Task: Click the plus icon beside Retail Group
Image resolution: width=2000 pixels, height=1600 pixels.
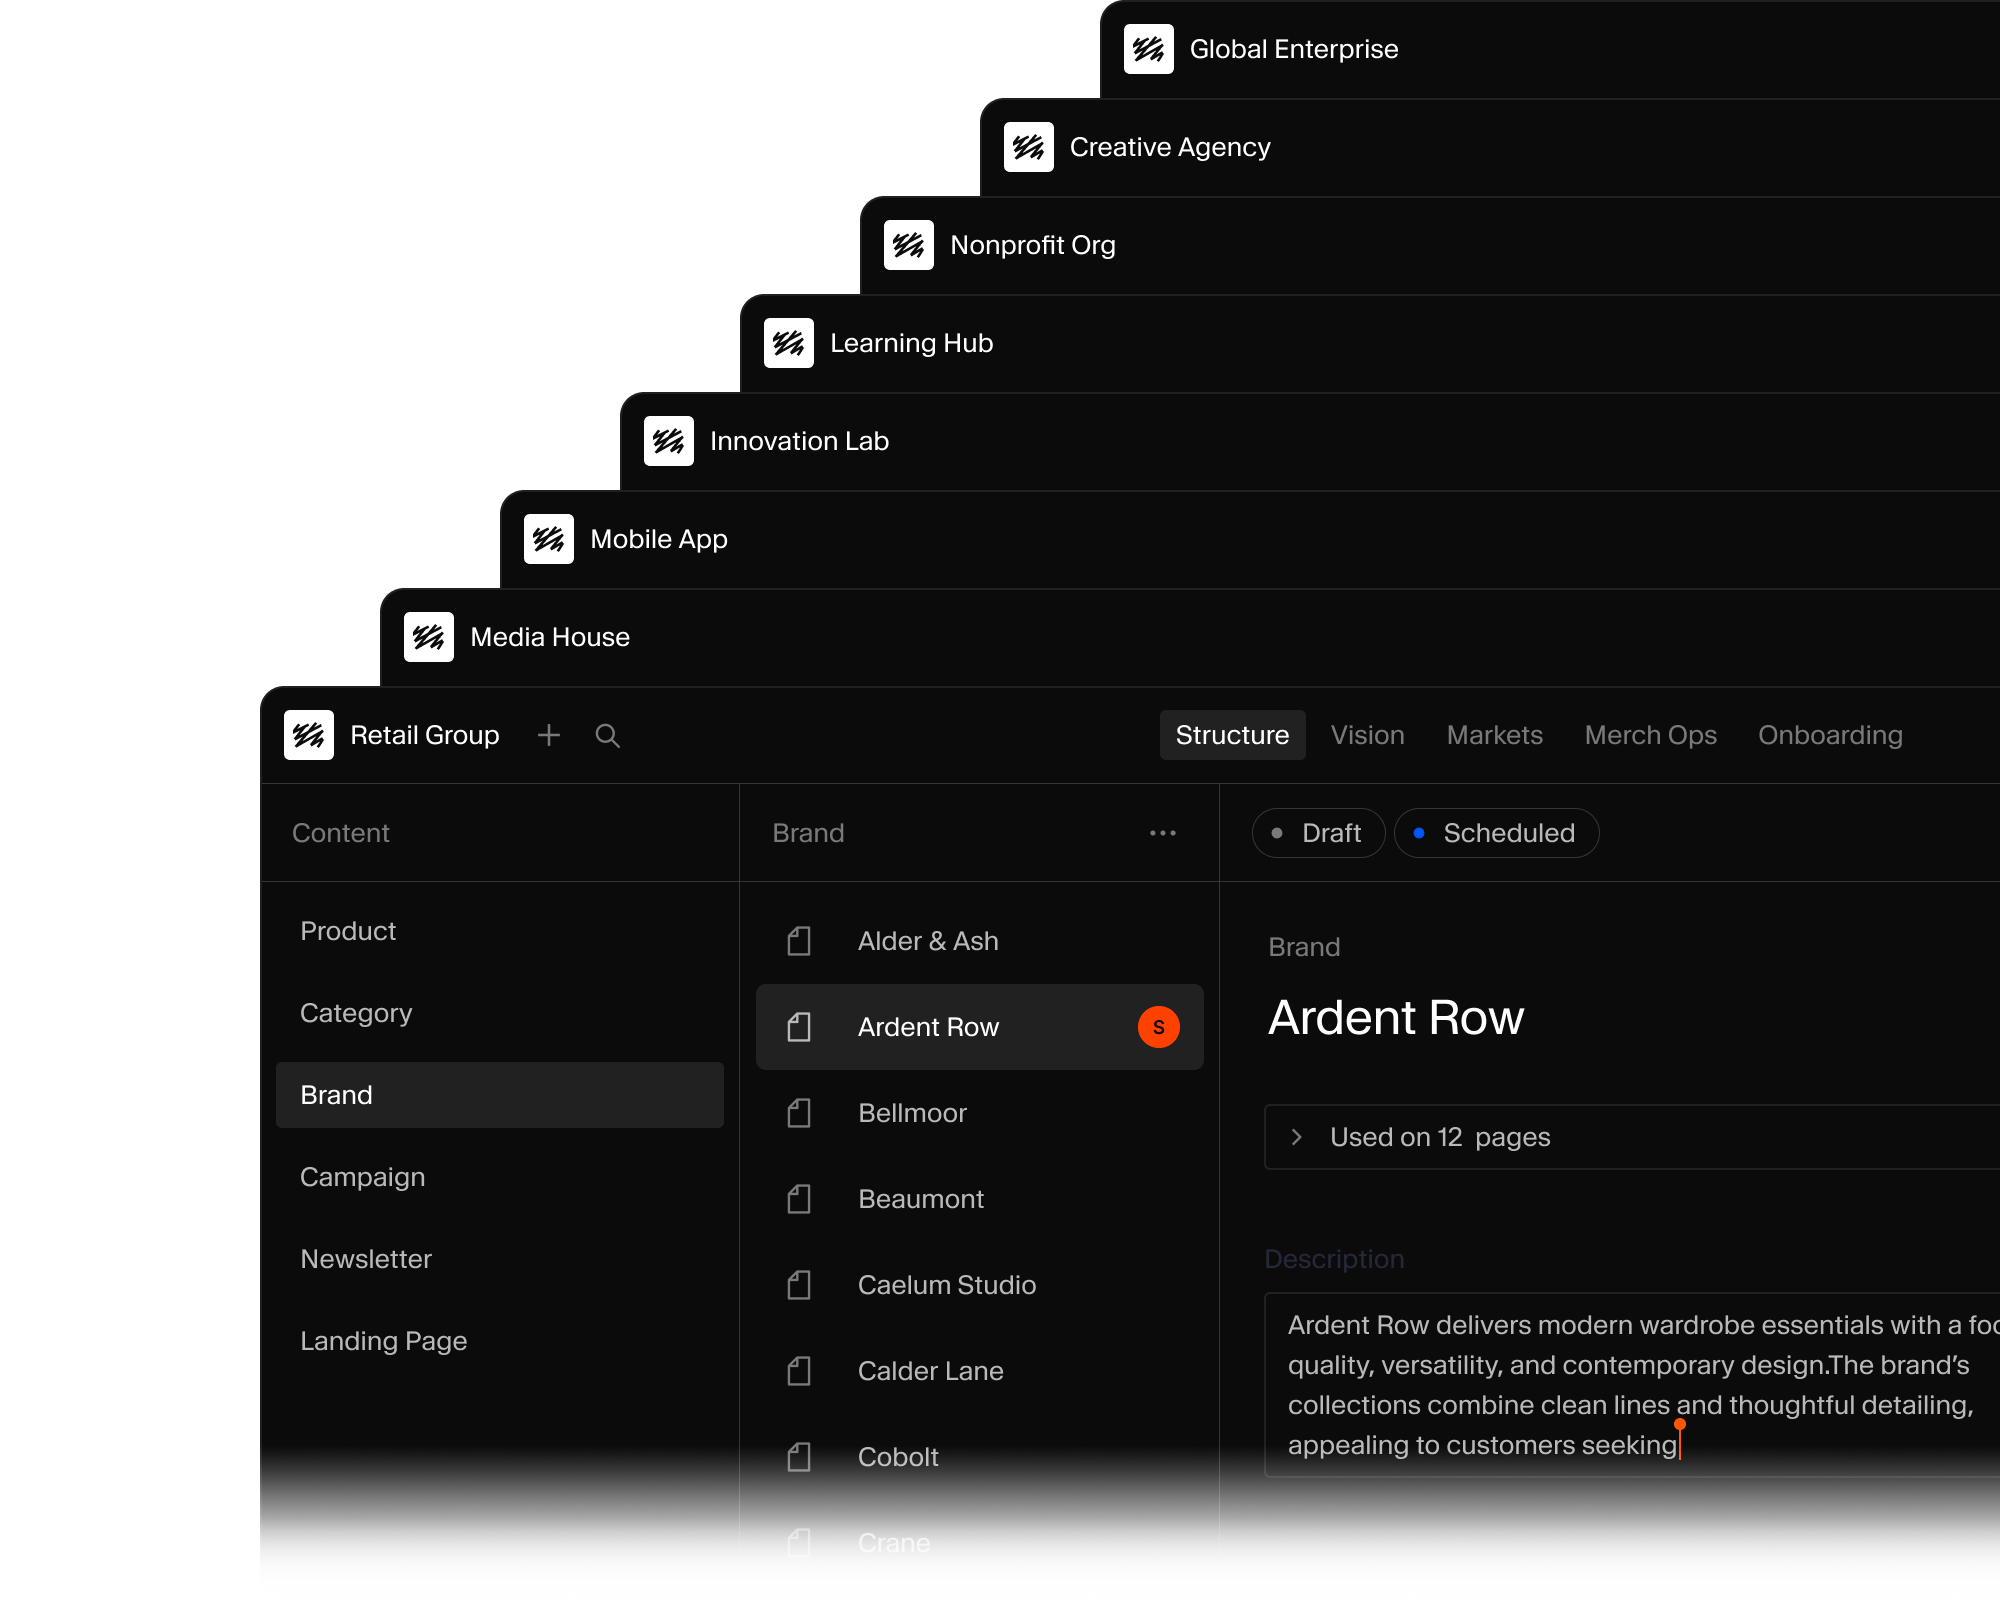Action: [548, 735]
